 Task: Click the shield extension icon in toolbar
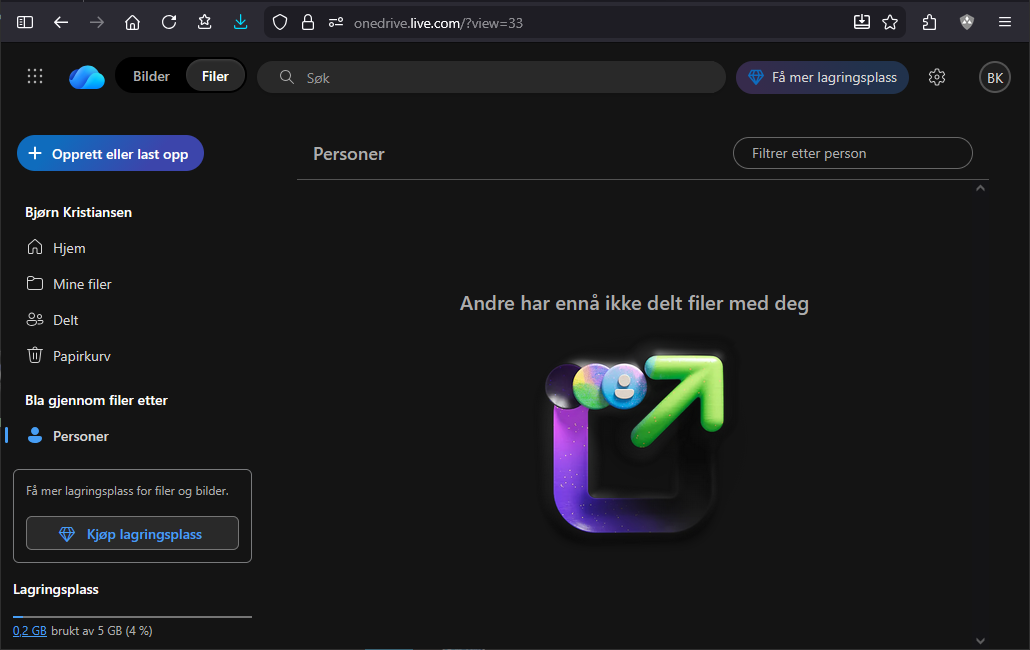(967, 22)
